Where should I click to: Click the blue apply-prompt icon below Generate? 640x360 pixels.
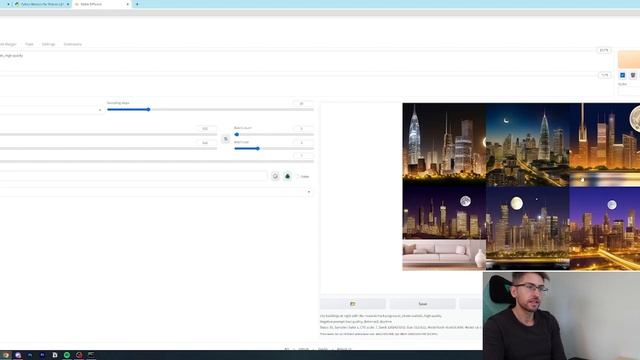pyautogui.click(x=622, y=75)
